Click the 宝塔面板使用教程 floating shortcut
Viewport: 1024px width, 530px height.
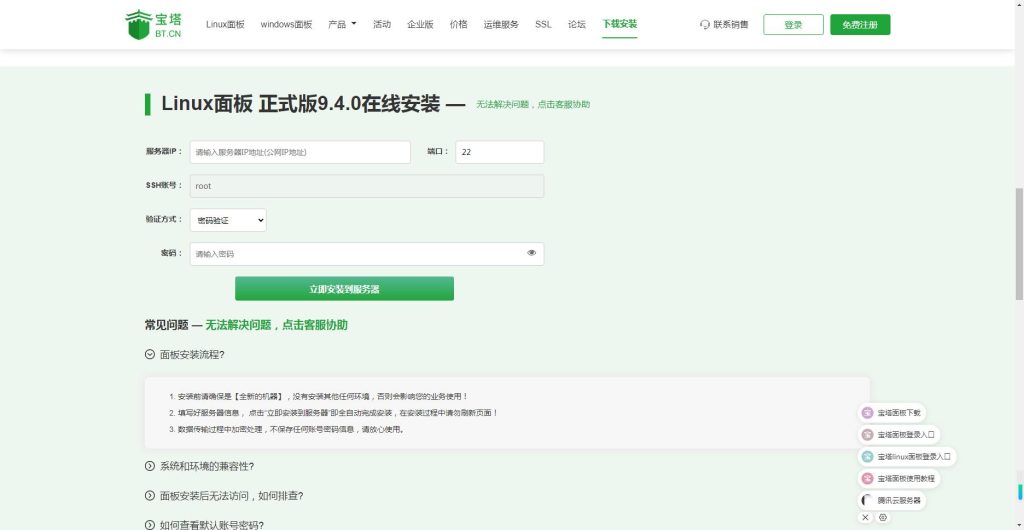[x=899, y=478]
